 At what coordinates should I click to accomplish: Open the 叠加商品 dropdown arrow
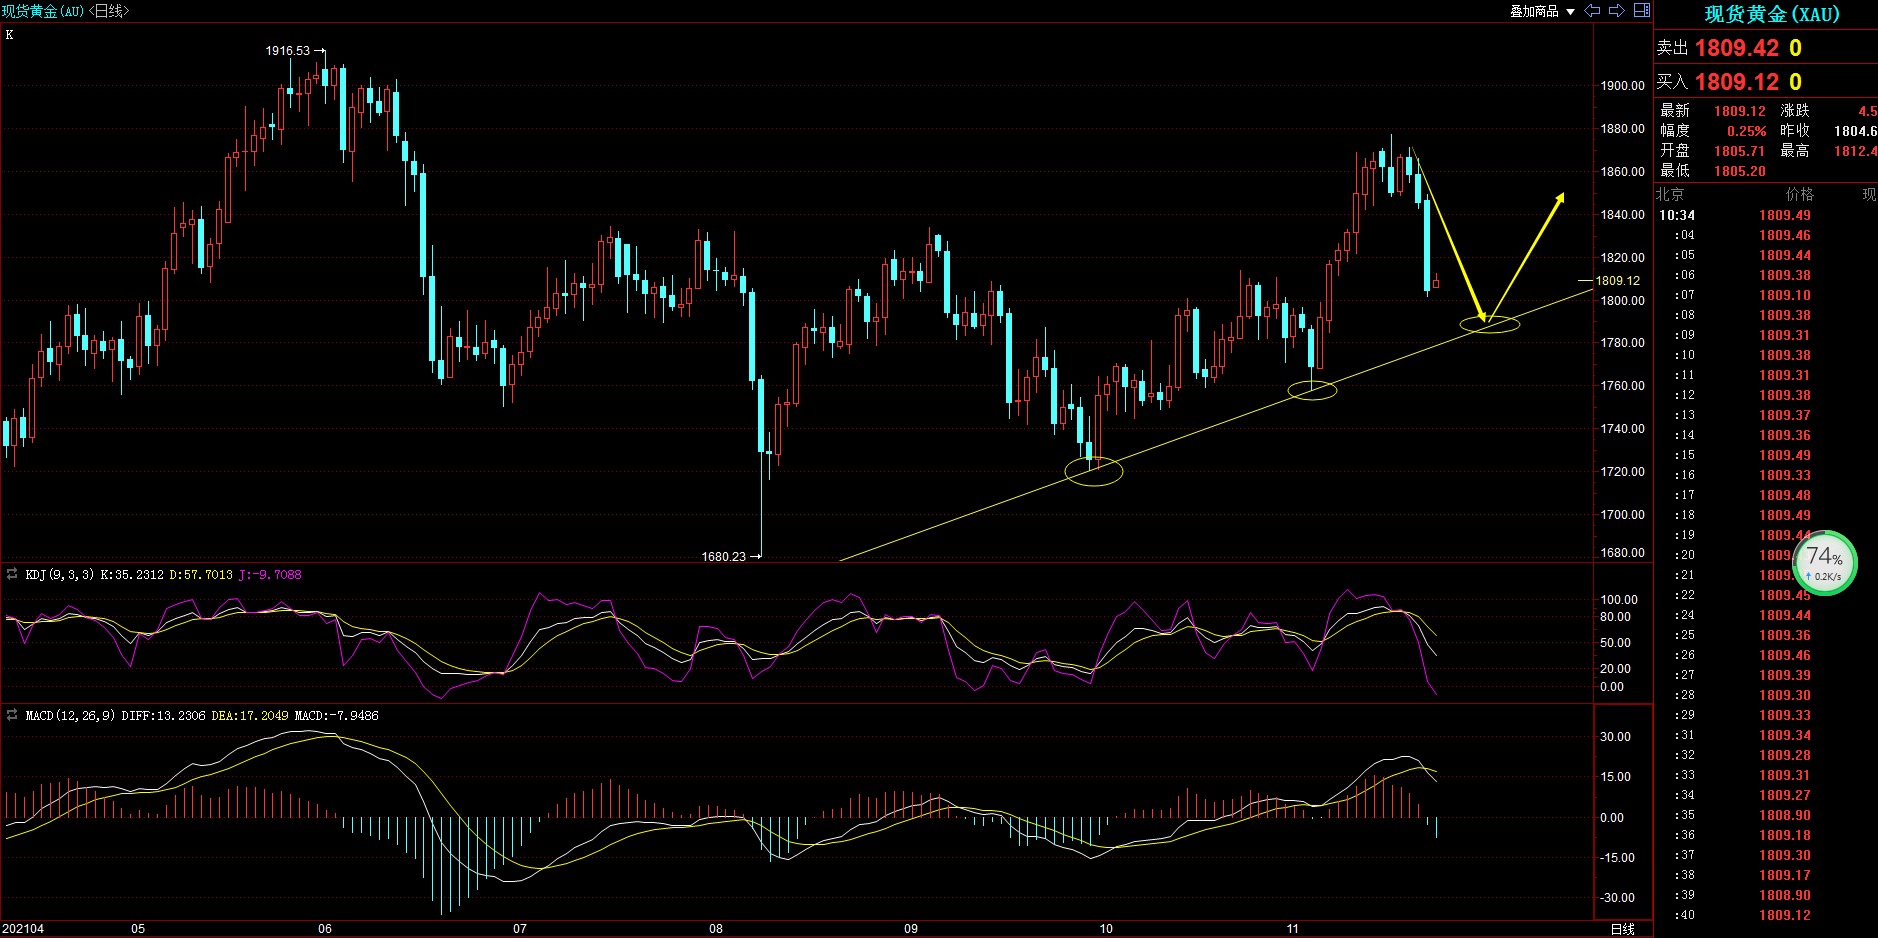tap(1570, 12)
